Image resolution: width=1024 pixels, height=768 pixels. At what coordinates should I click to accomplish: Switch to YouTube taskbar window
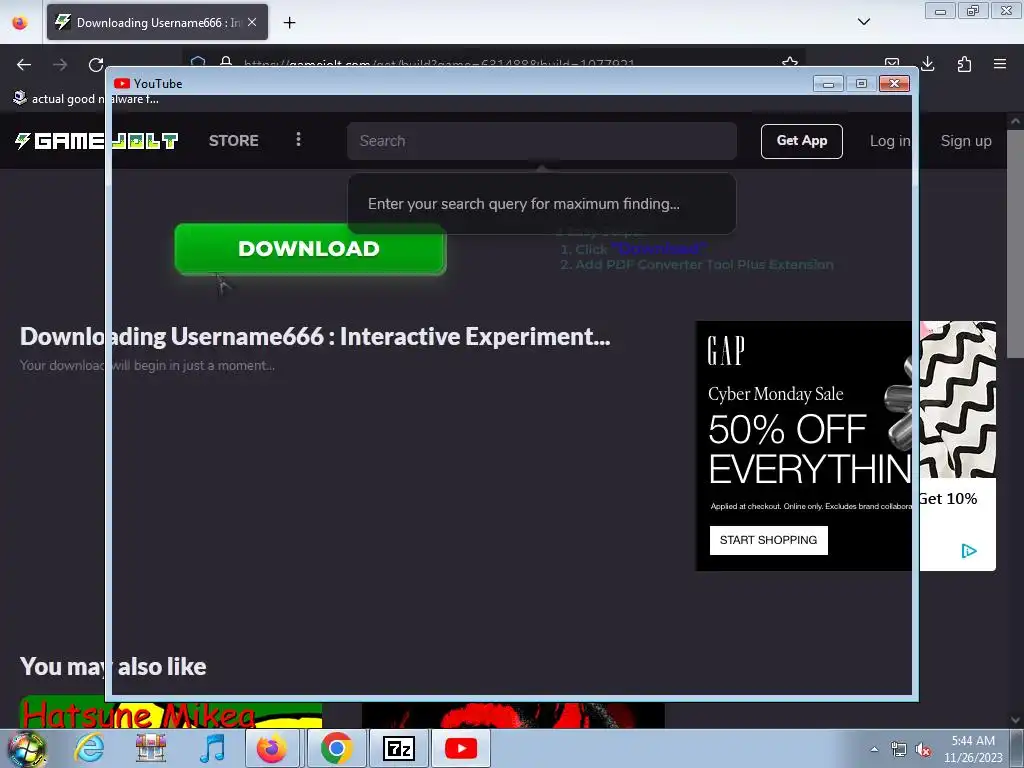(x=460, y=748)
